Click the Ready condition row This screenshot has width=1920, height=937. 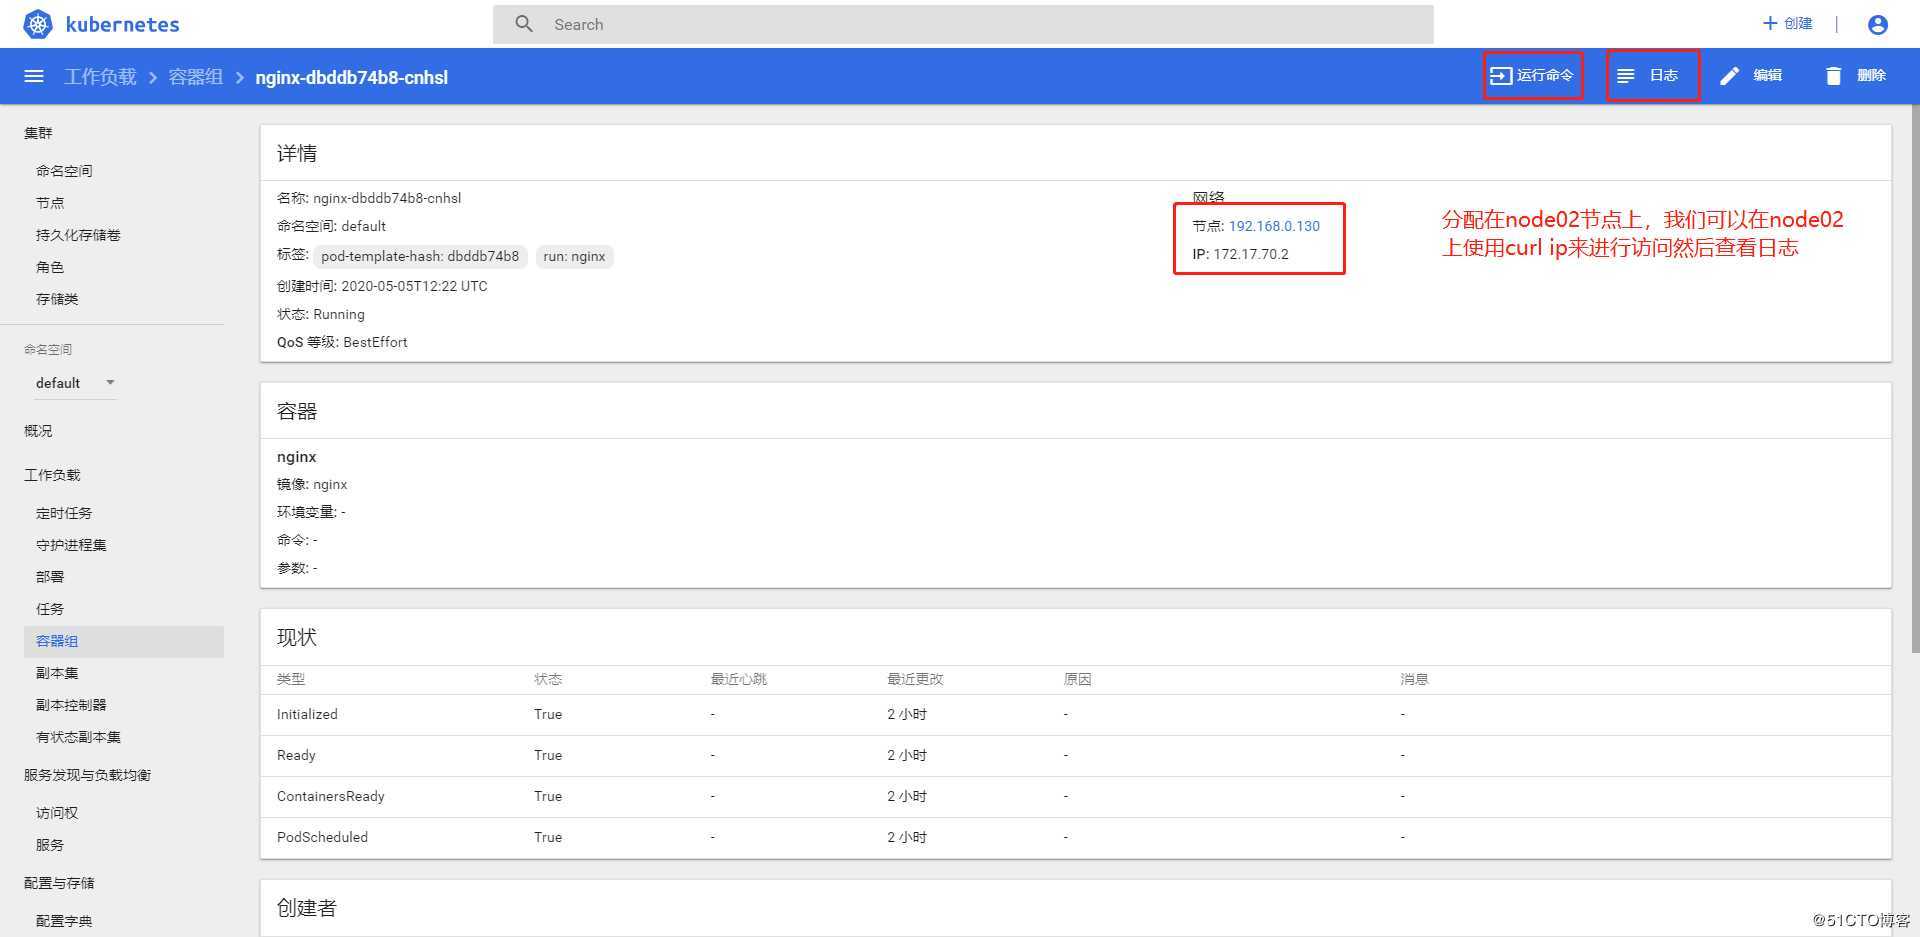(x=1075, y=755)
